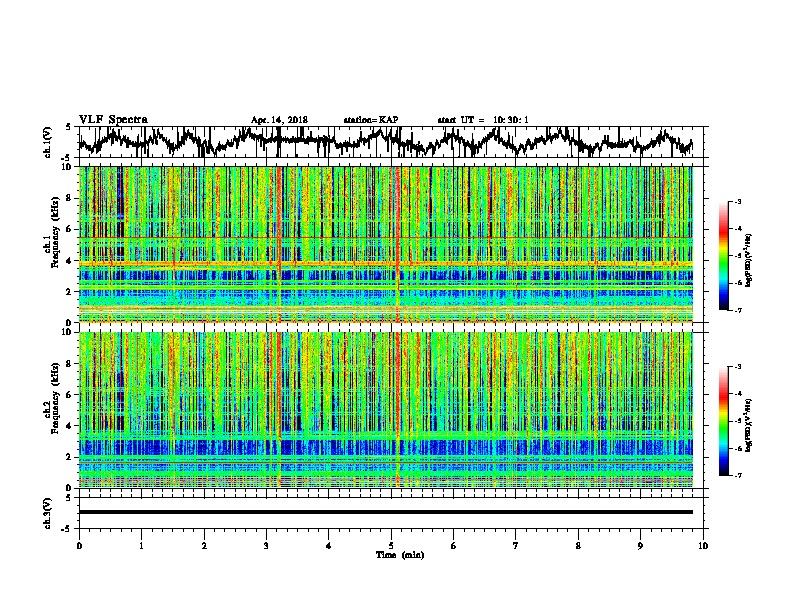Click the "9" tick on the time axis

pos(640,546)
